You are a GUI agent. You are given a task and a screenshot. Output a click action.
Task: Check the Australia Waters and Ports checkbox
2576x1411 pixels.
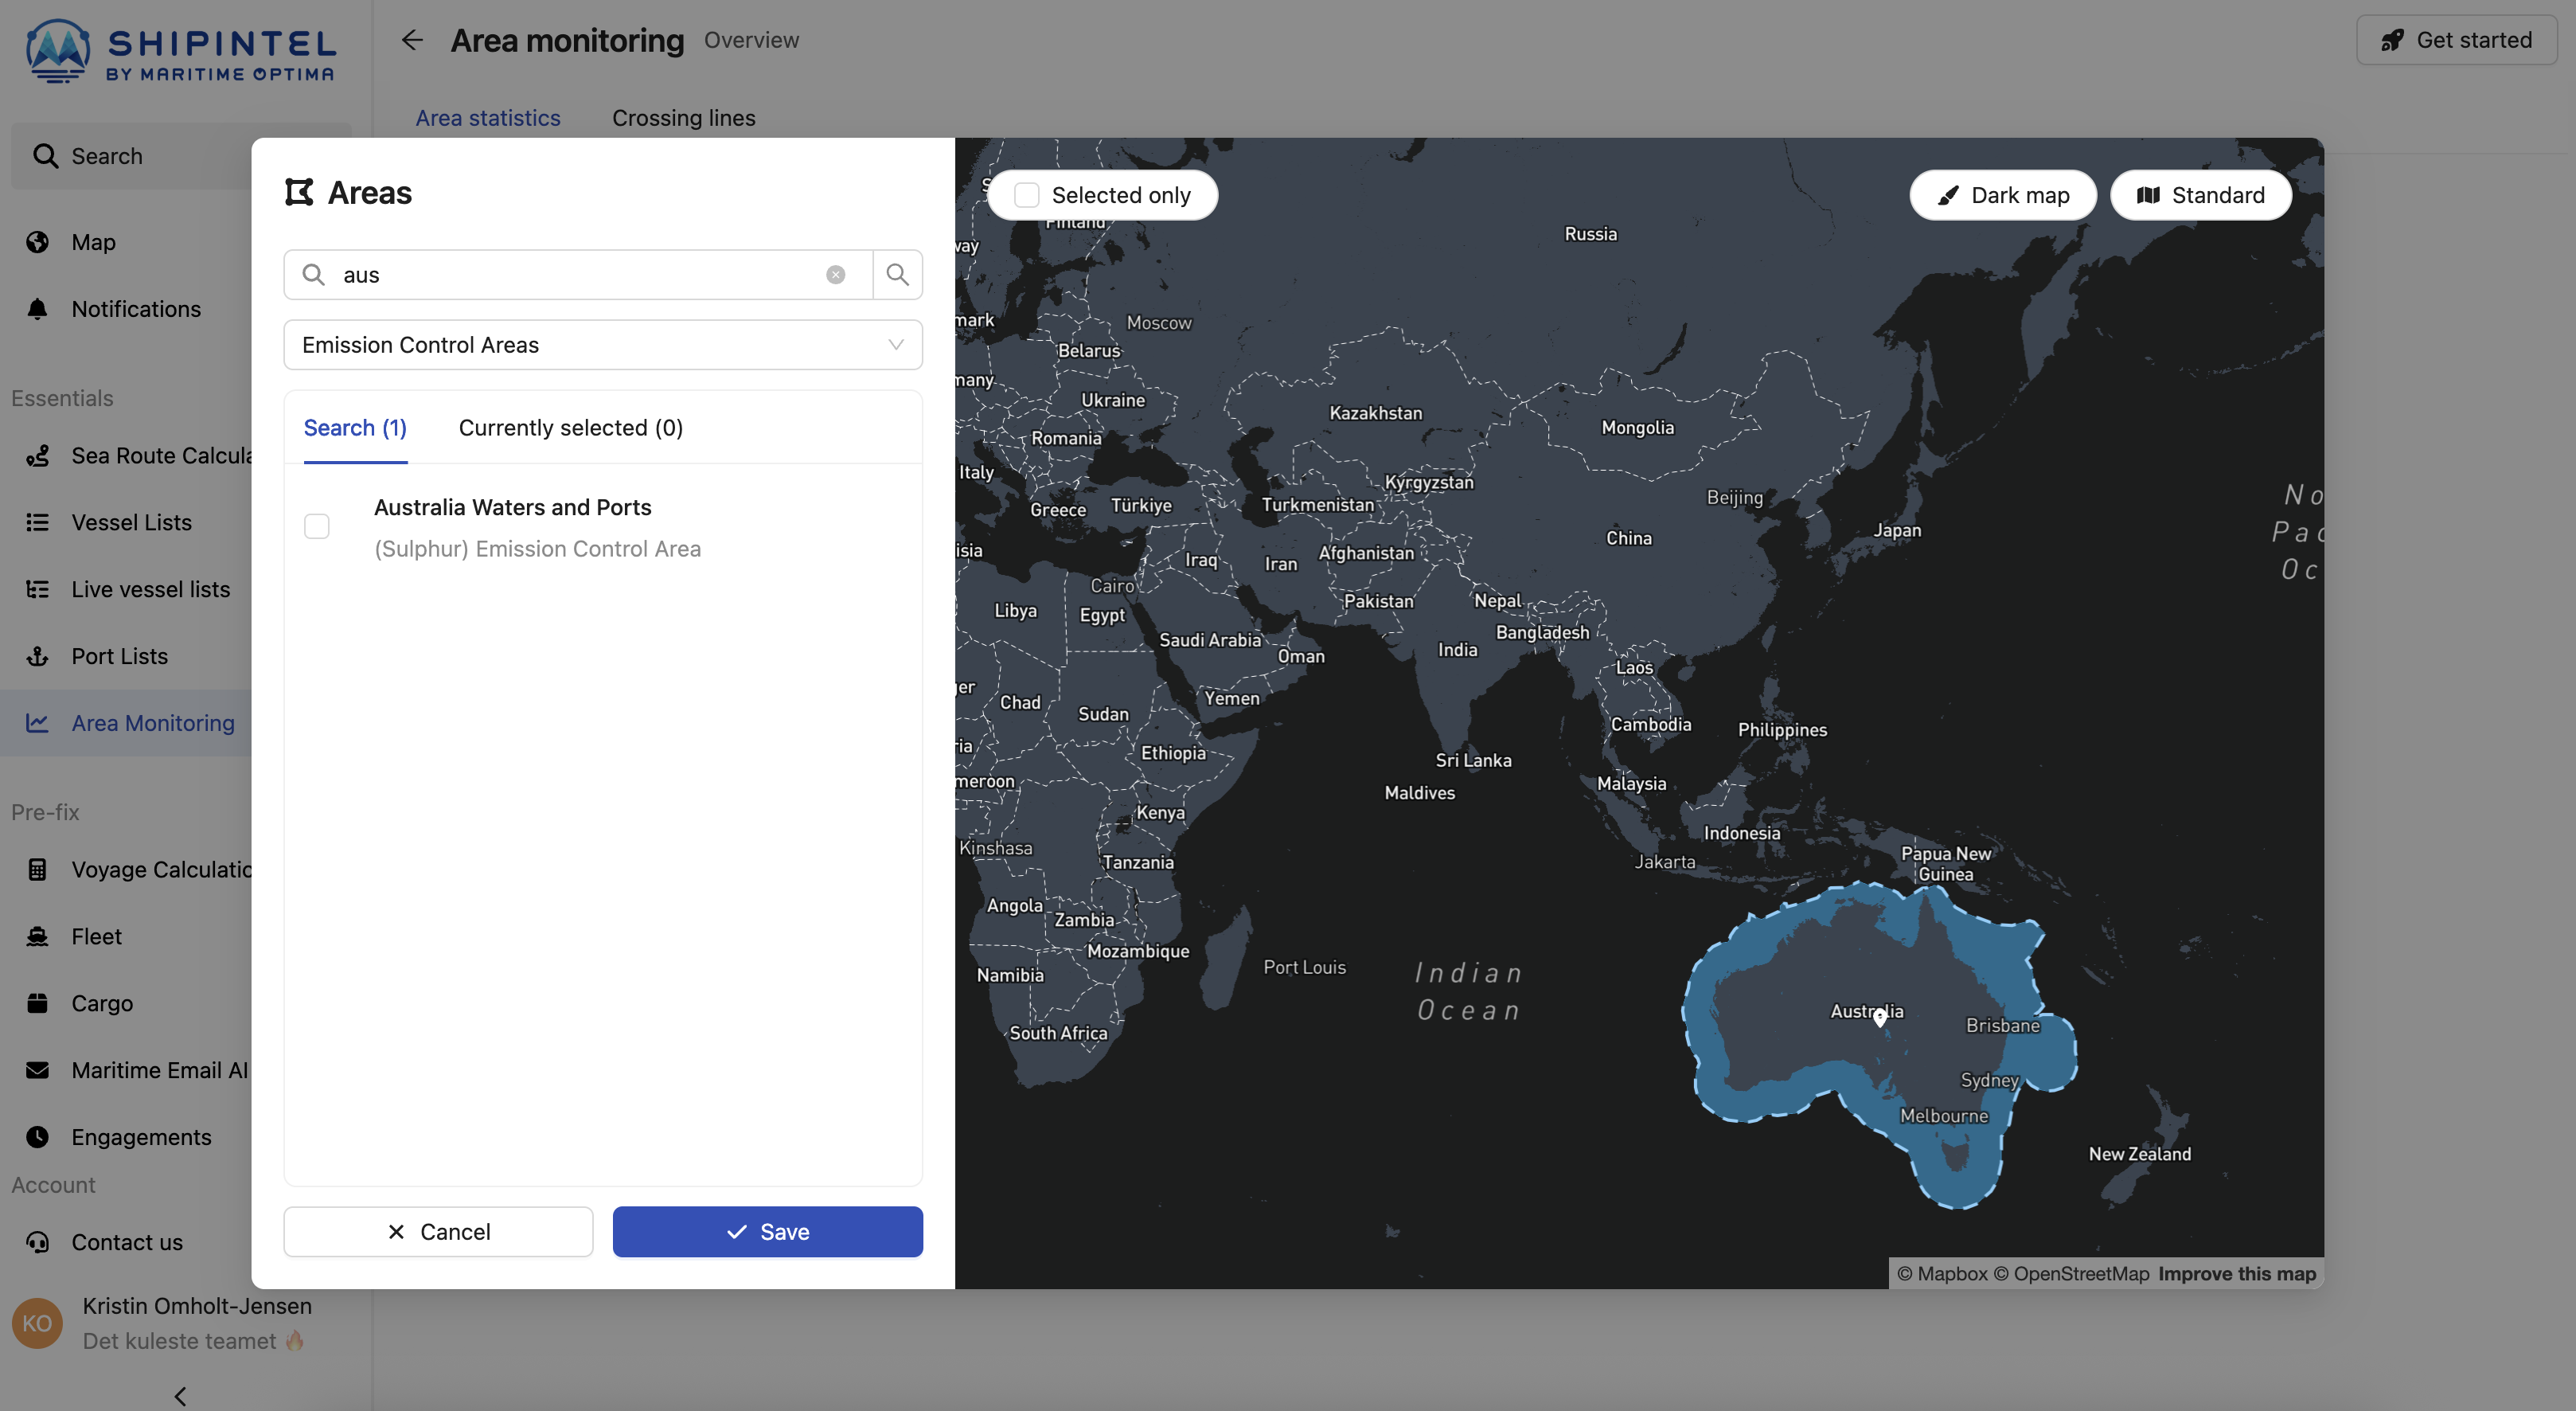pyautogui.click(x=317, y=526)
